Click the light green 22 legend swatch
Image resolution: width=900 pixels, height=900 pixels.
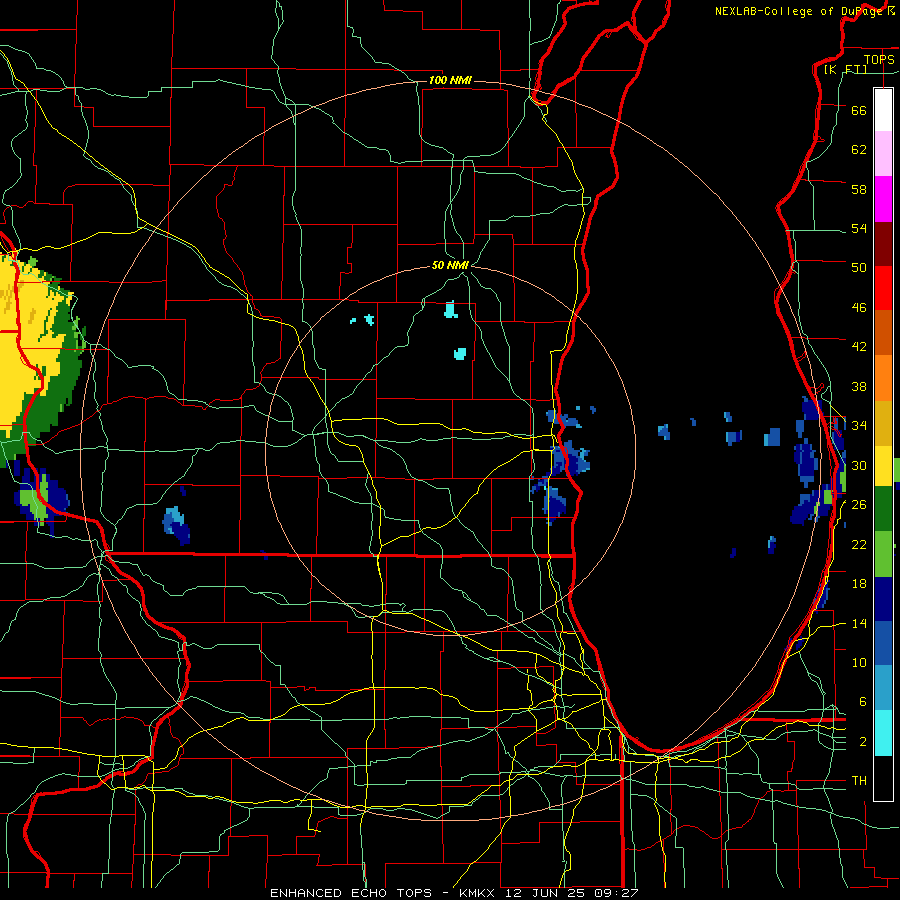click(x=883, y=554)
